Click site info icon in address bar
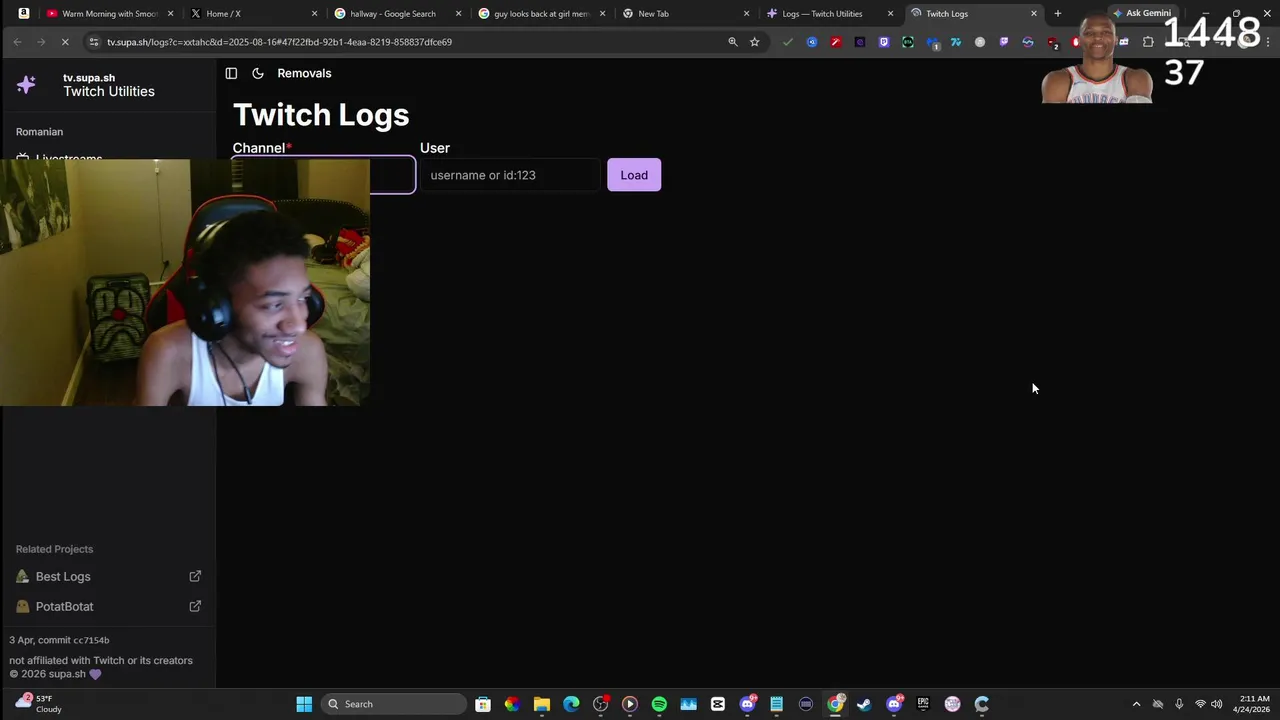 (x=94, y=42)
